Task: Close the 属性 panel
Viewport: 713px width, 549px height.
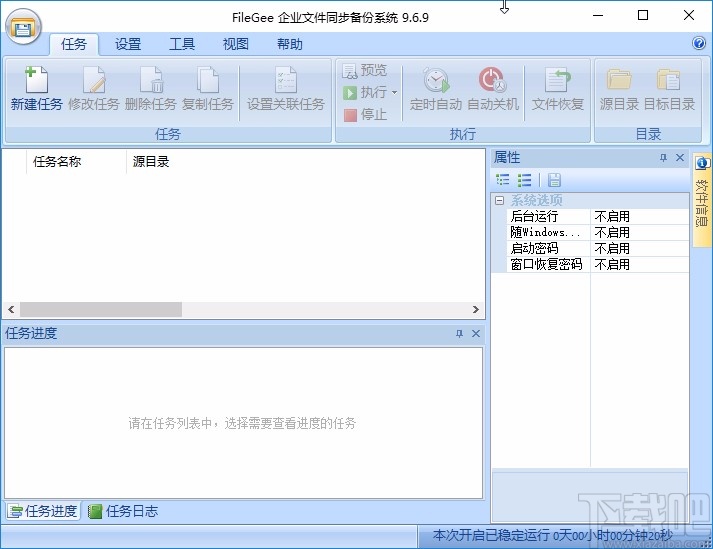Action: click(680, 157)
